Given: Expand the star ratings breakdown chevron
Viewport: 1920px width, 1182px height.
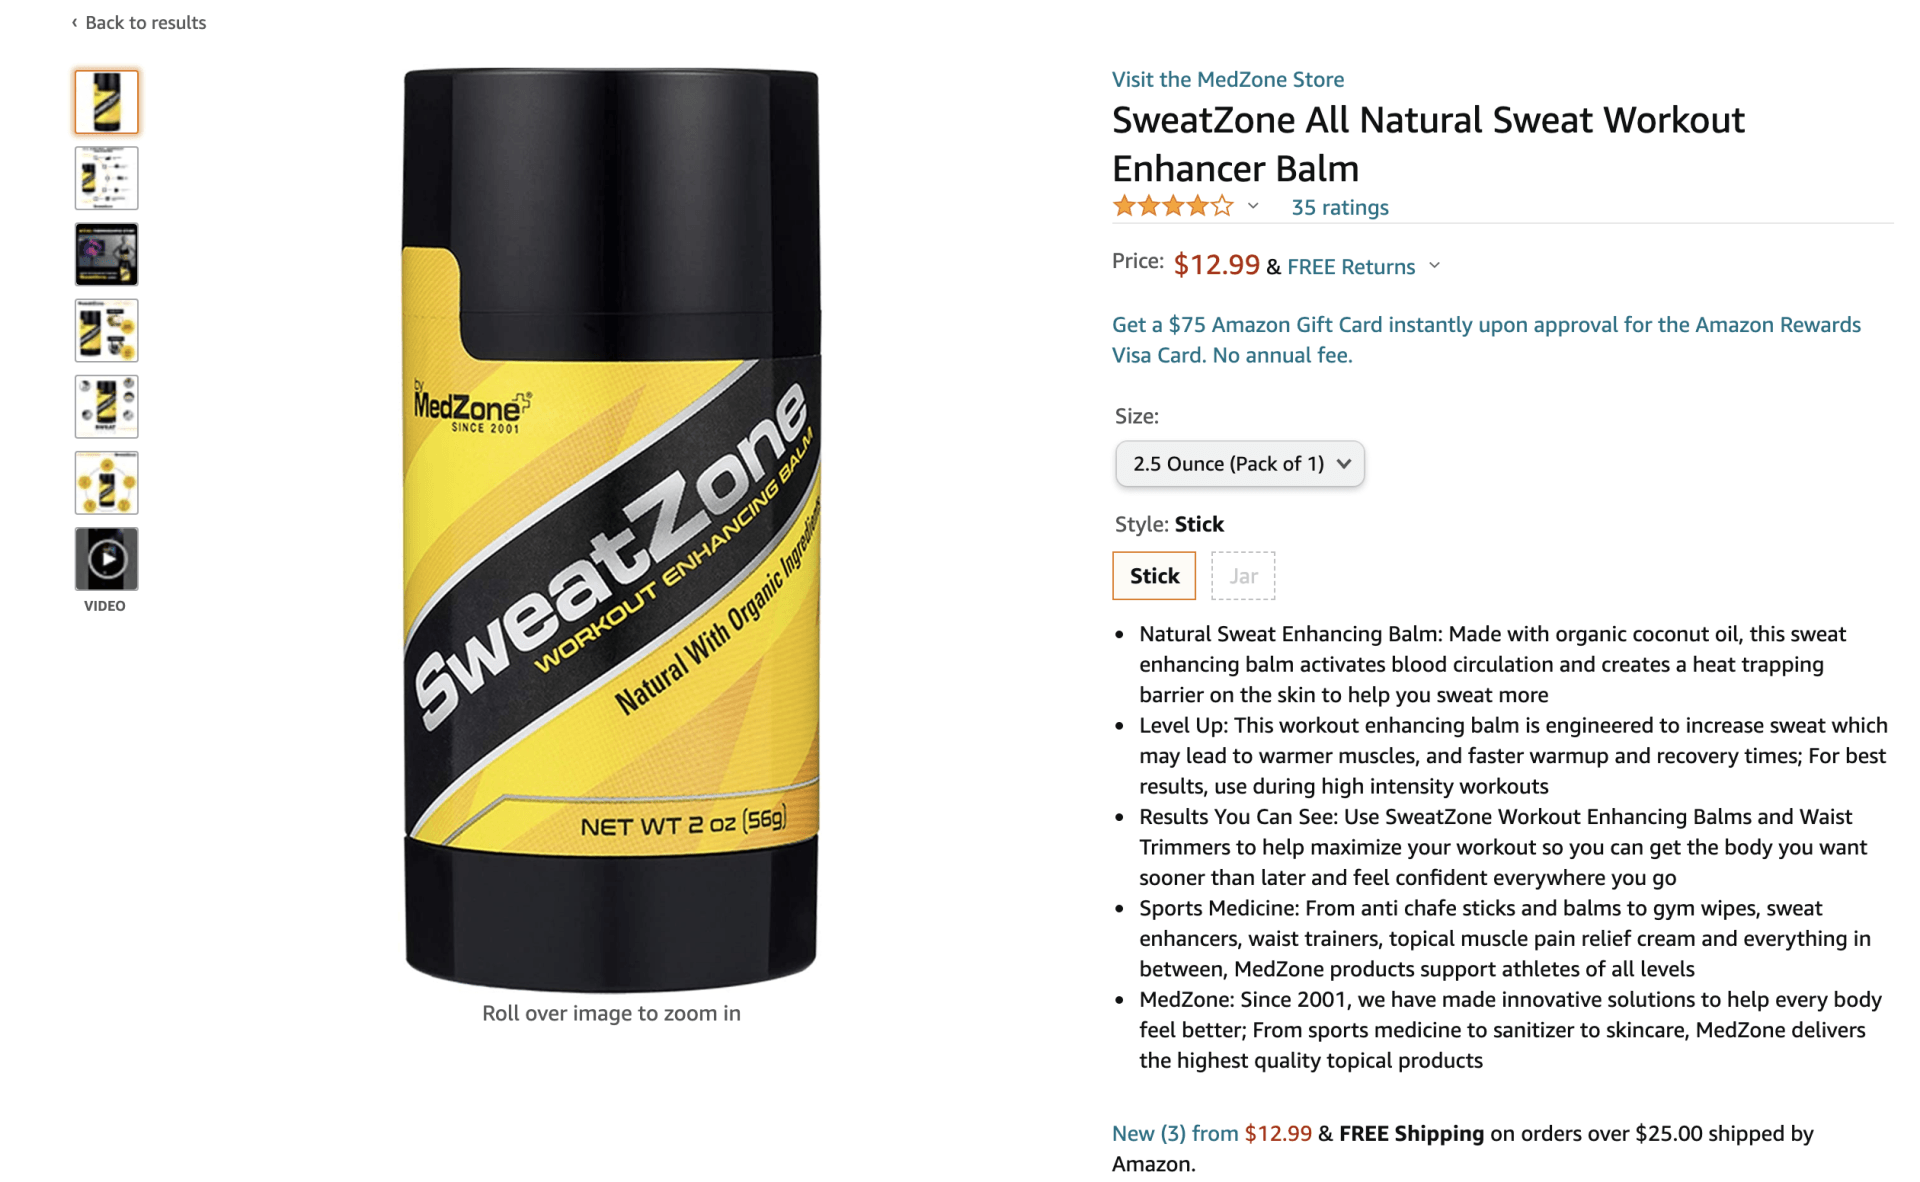Looking at the screenshot, I should (x=1252, y=206).
